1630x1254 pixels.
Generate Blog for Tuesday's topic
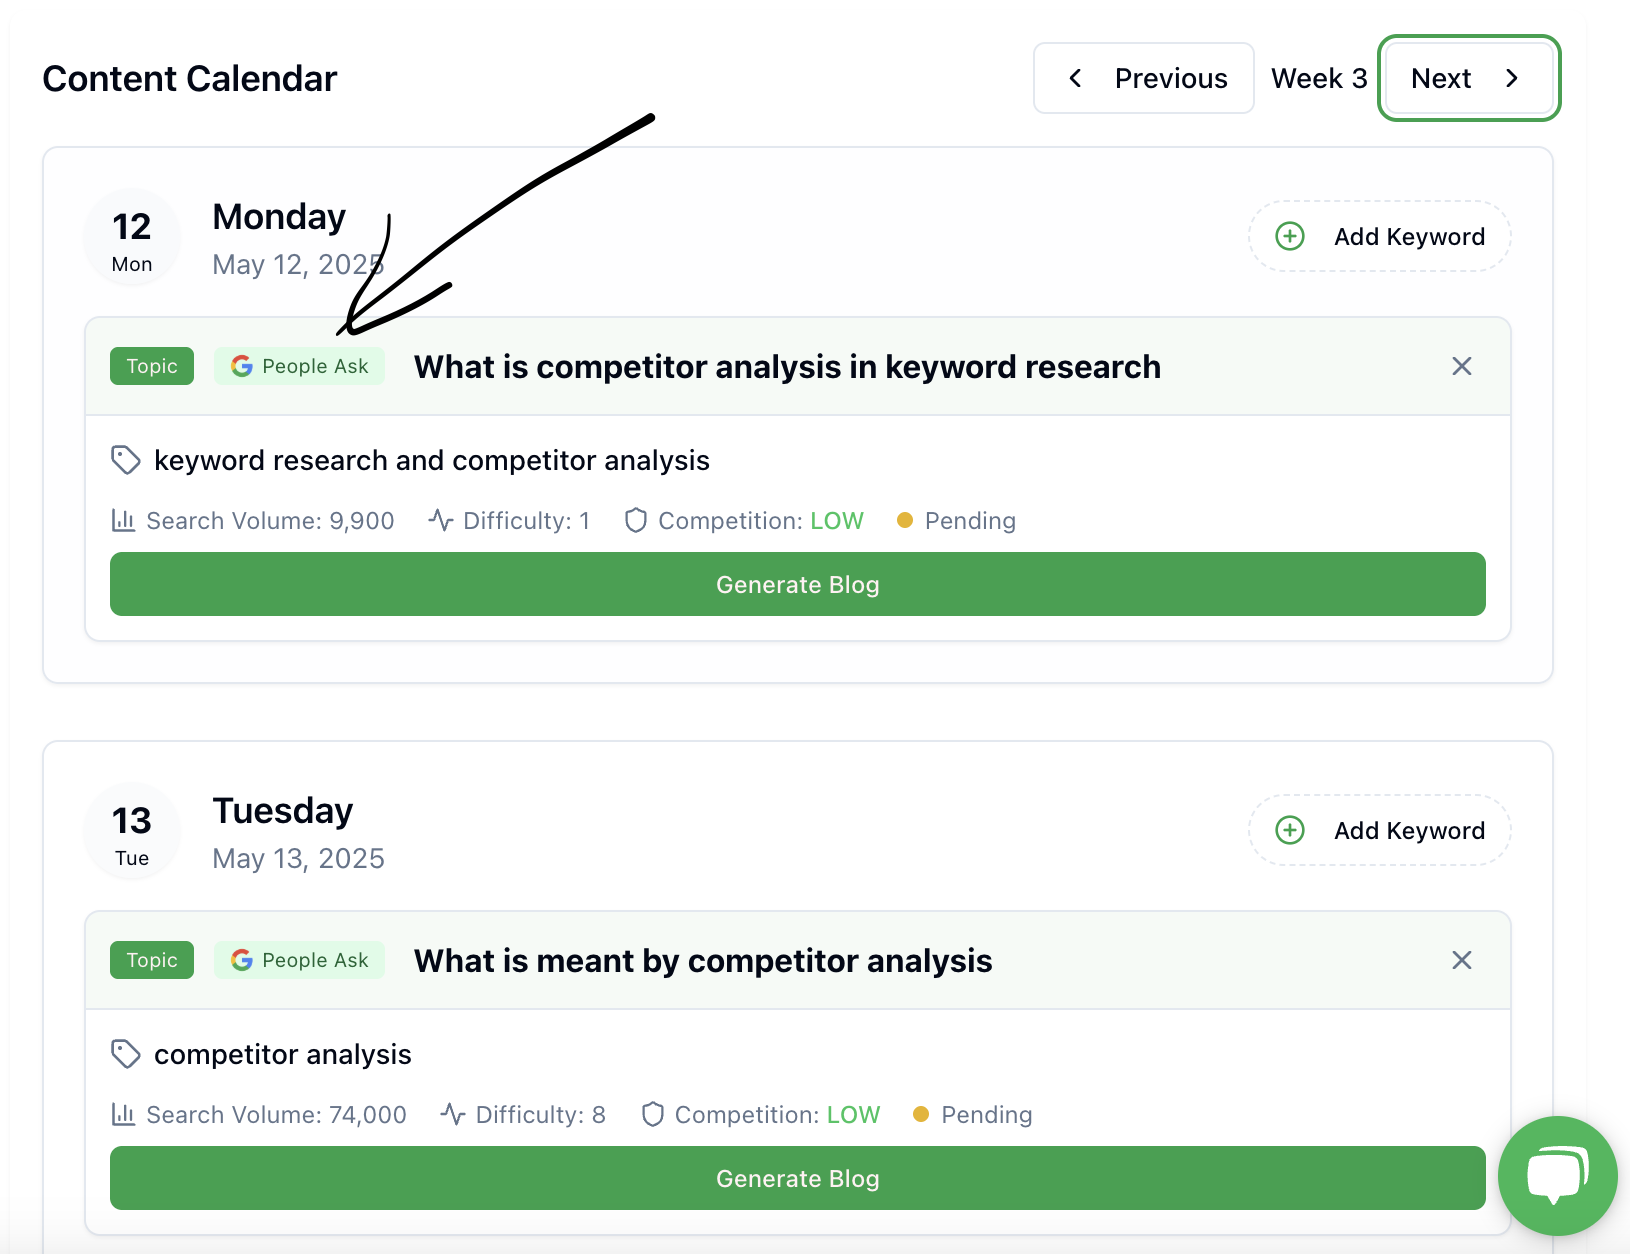click(x=797, y=1178)
